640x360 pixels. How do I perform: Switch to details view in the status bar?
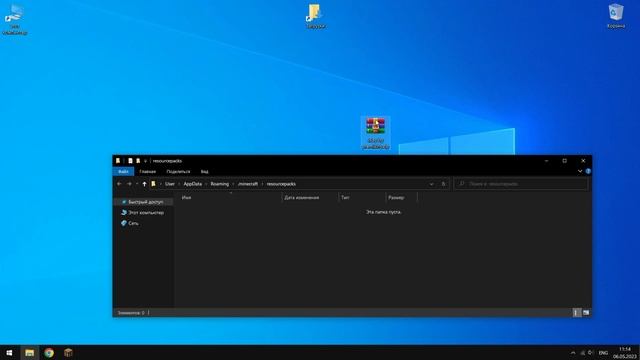pos(576,313)
